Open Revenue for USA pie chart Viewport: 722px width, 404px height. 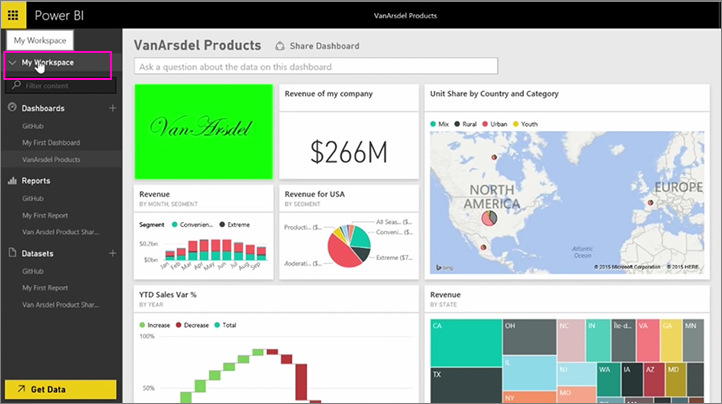coord(349,232)
